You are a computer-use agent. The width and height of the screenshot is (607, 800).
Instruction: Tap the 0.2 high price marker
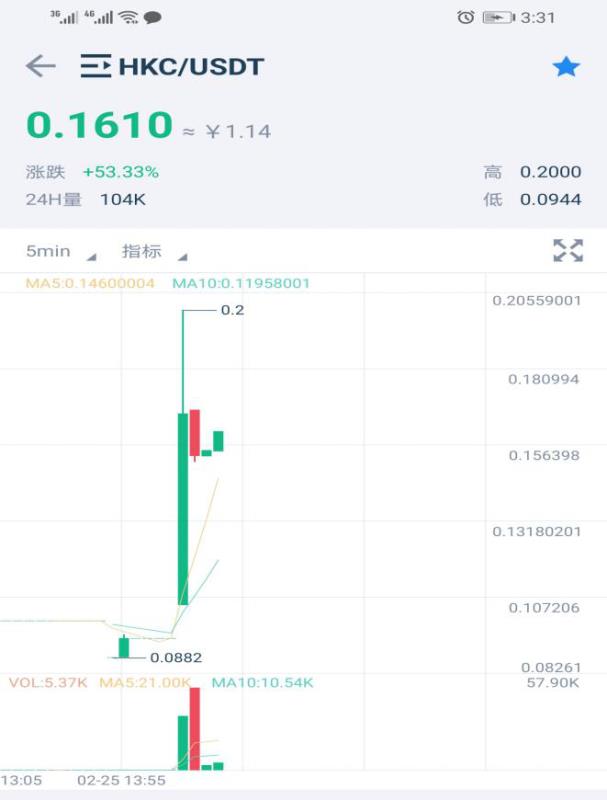(232, 310)
